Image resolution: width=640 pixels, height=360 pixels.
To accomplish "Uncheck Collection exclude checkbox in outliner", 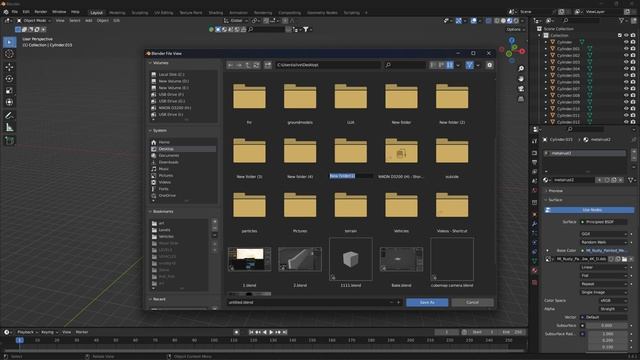I will (620, 36).
